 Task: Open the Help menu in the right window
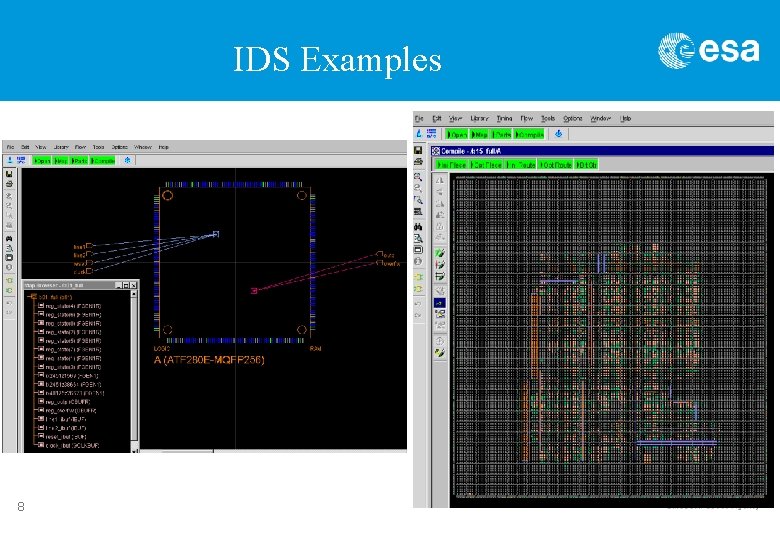(x=626, y=118)
